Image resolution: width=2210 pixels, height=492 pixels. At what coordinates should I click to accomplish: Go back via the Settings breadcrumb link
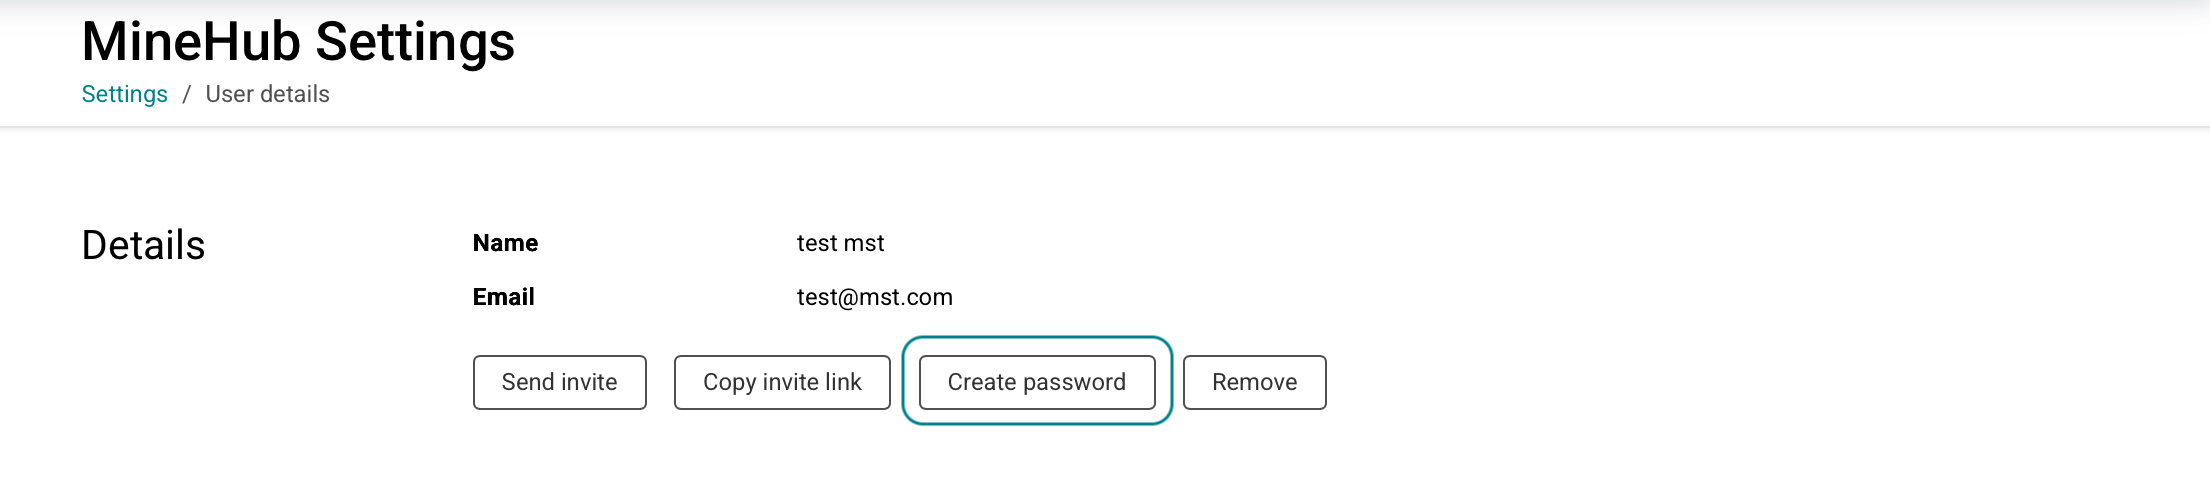tap(124, 94)
